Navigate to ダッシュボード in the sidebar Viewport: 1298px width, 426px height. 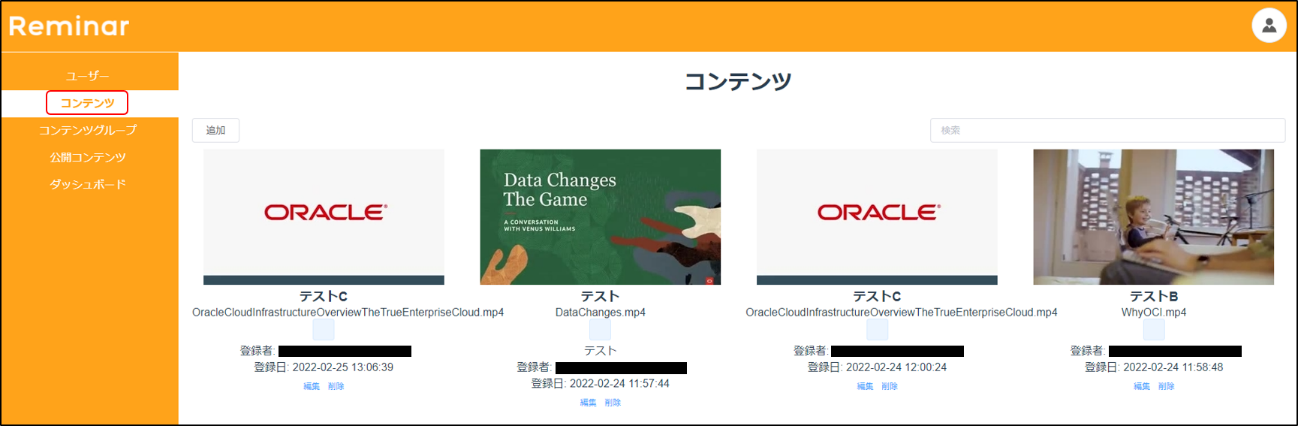[x=88, y=184]
